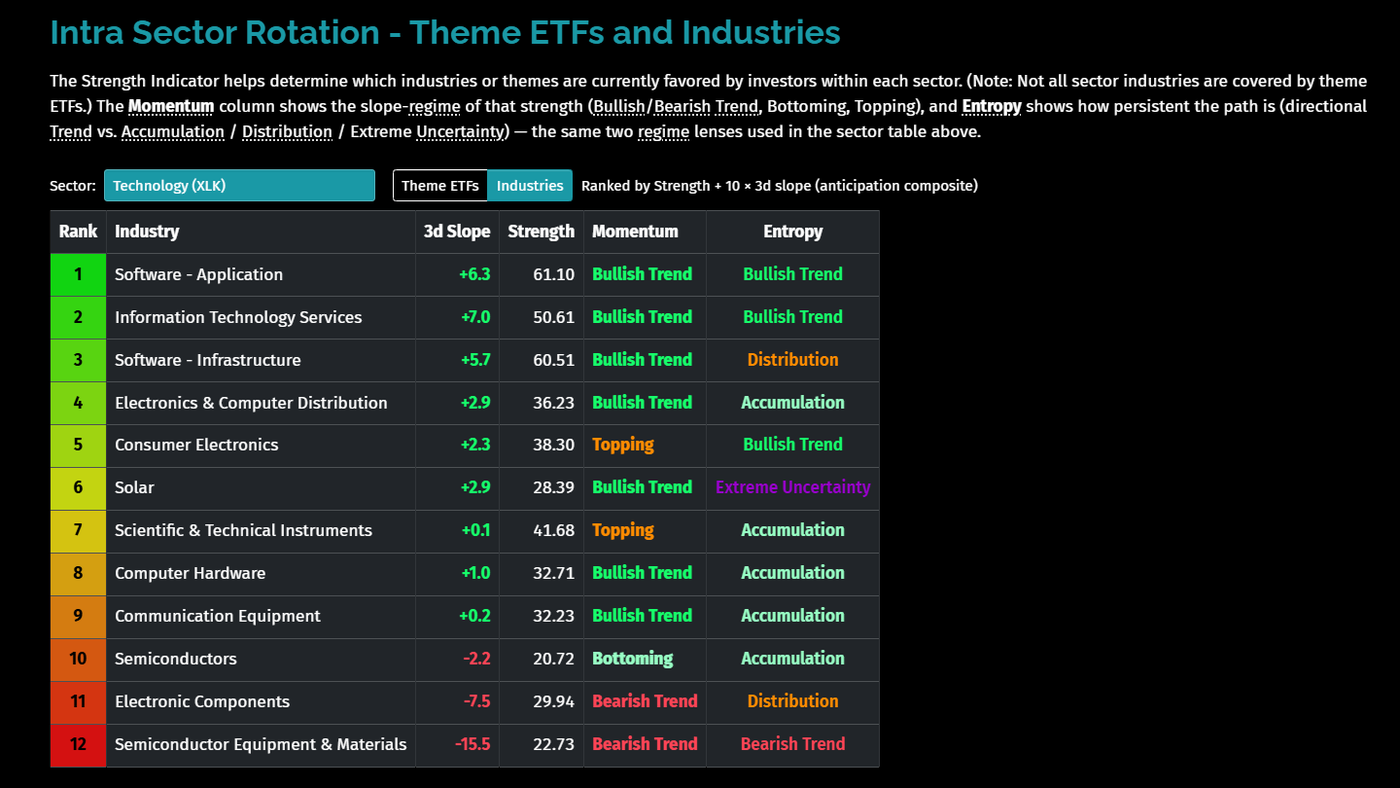Screen dimensions: 1400x788
Task: Click the +7.0 slope value
Action: (475, 317)
